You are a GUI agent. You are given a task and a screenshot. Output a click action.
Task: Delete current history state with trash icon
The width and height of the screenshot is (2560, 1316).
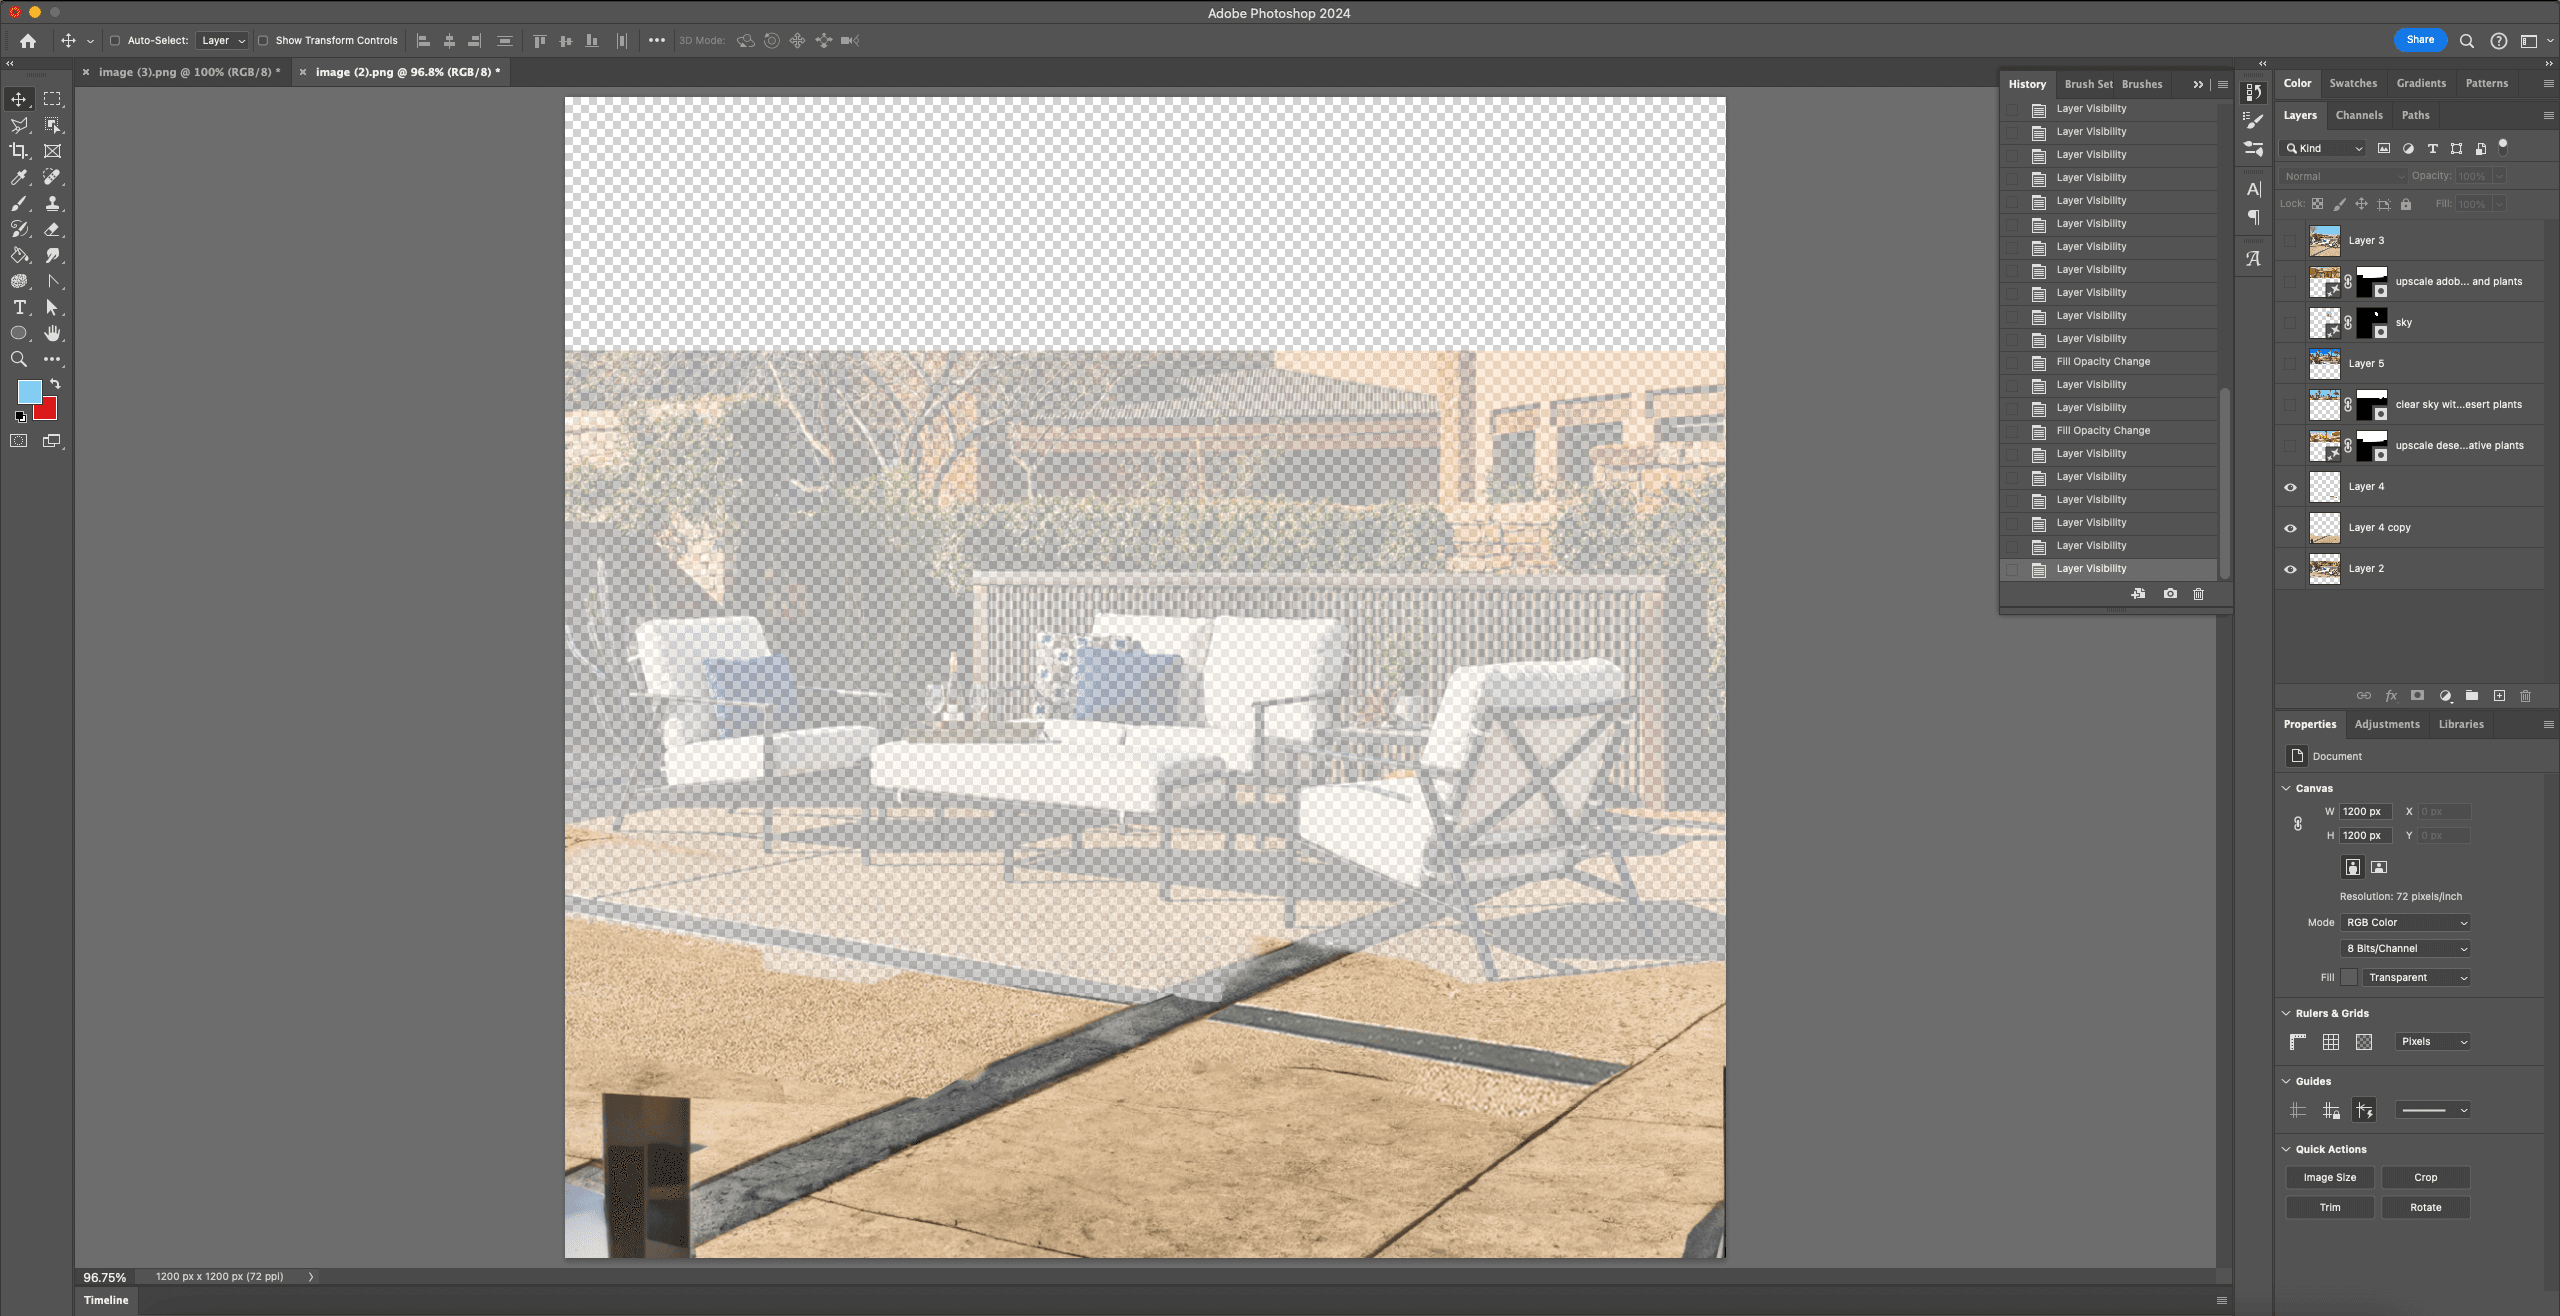(x=2198, y=594)
